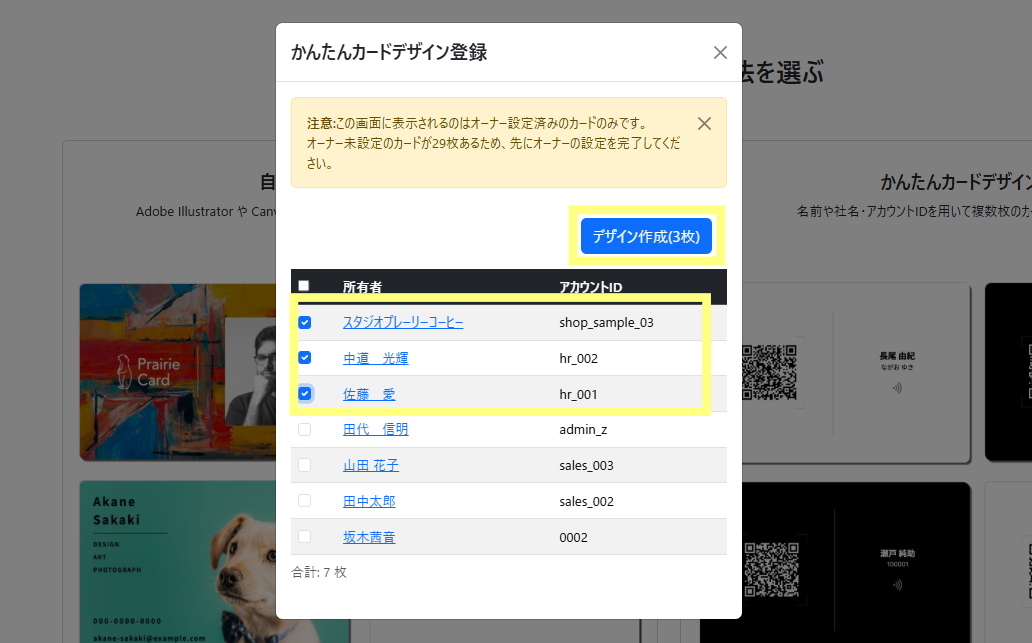Click the かんたんカードデザイン heading in background
This screenshot has height=643, width=1032.
point(956,182)
